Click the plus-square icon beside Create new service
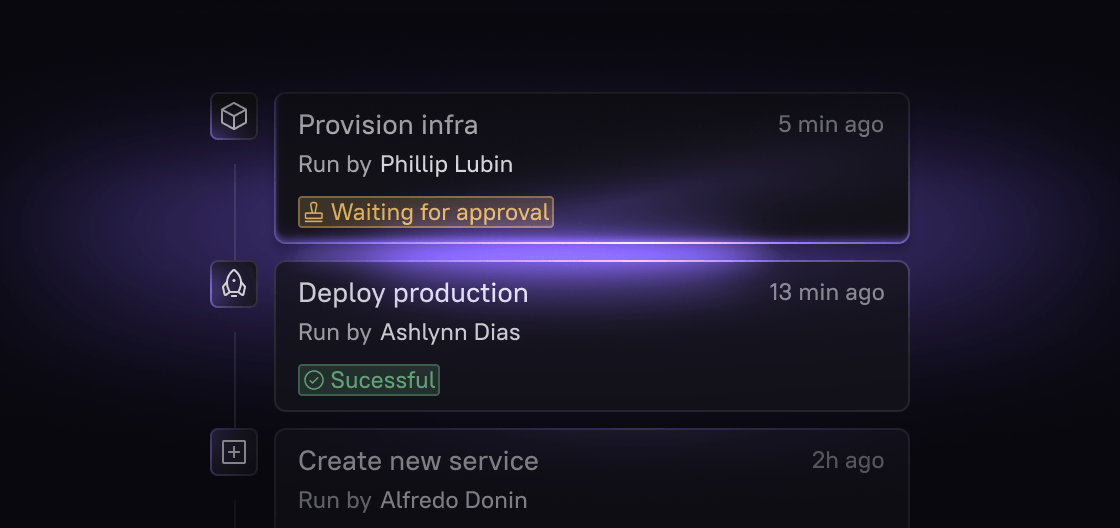This screenshot has height=528, width=1120. [x=234, y=453]
